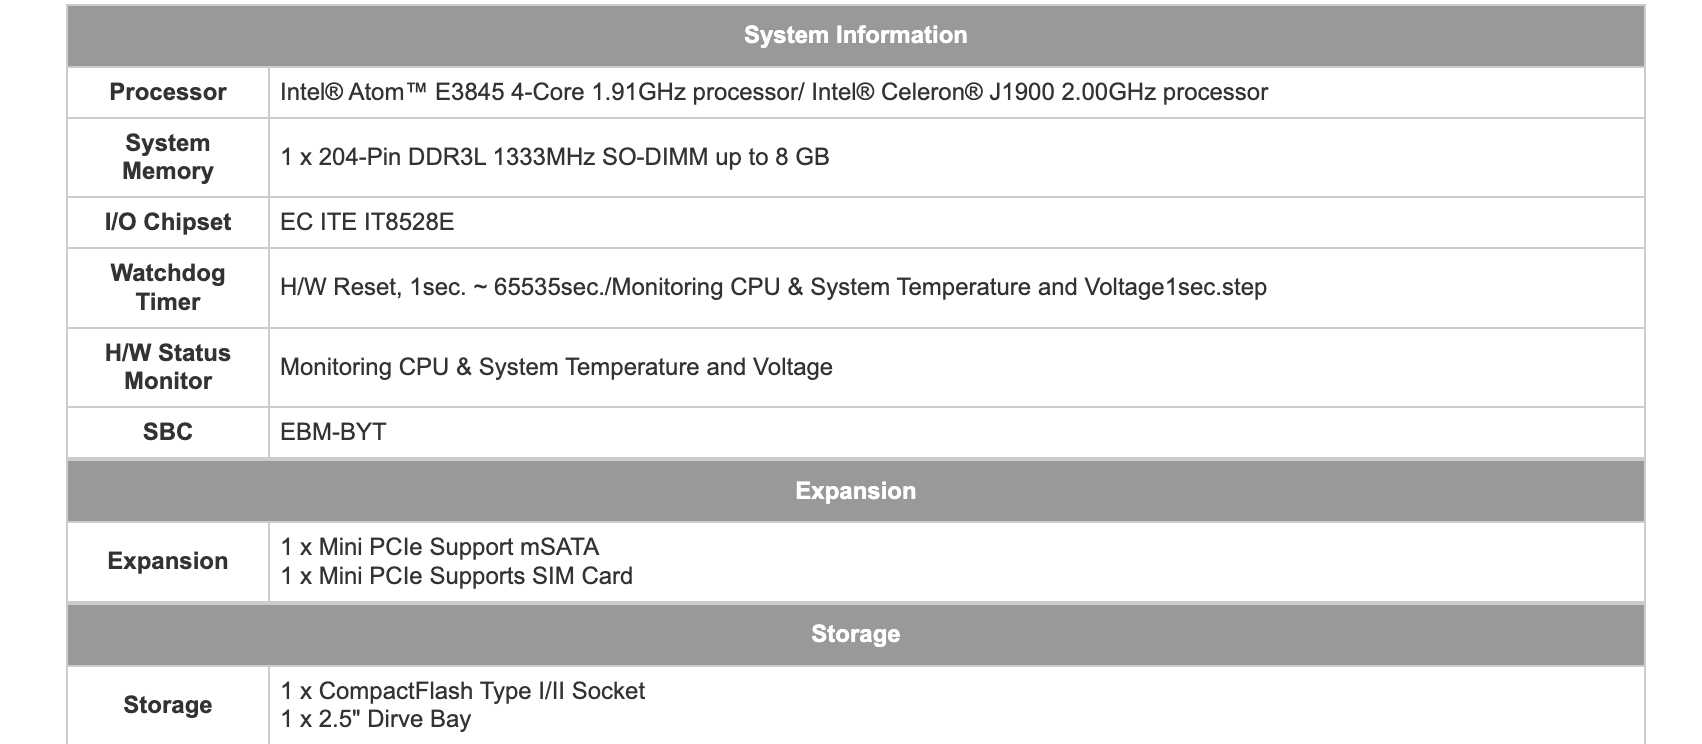Select the Watchdog Timer label cell

168,287
